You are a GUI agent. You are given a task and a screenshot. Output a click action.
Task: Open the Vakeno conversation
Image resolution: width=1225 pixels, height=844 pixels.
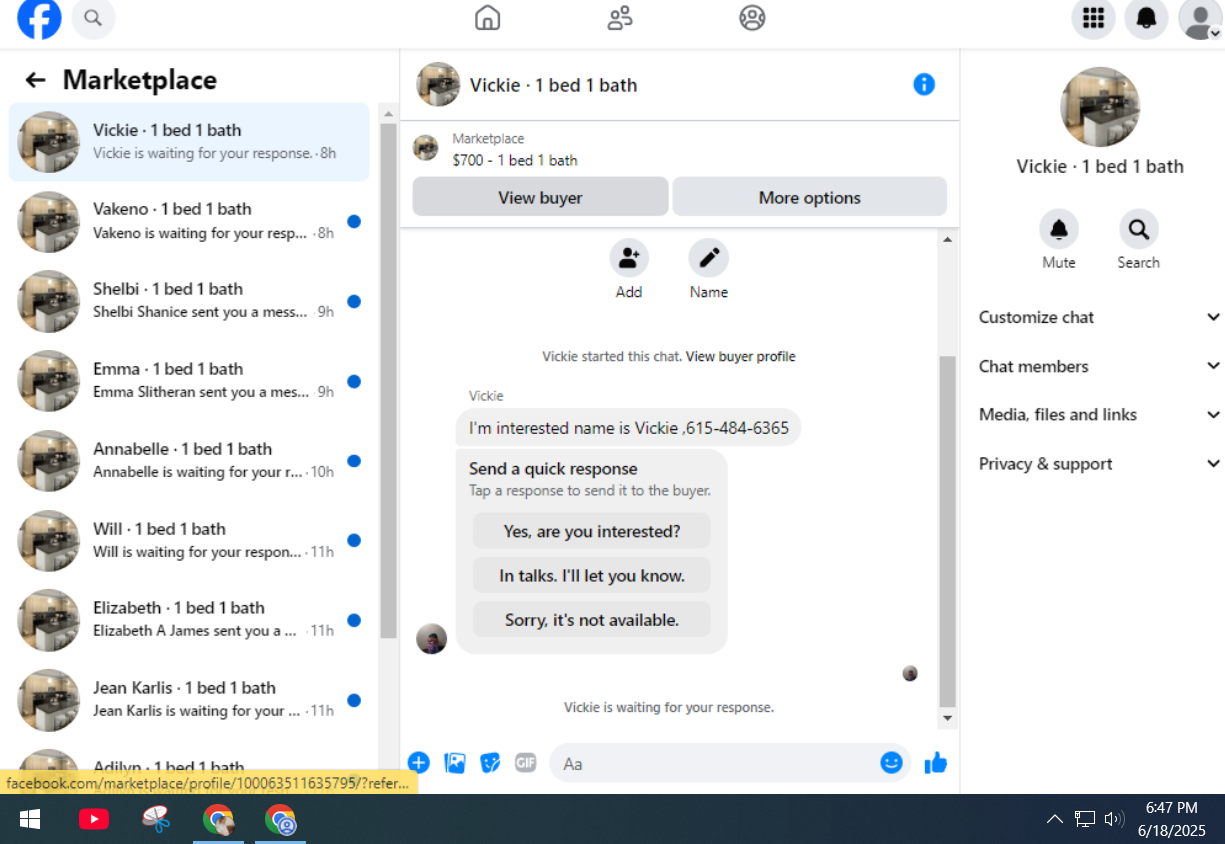click(189, 221)
